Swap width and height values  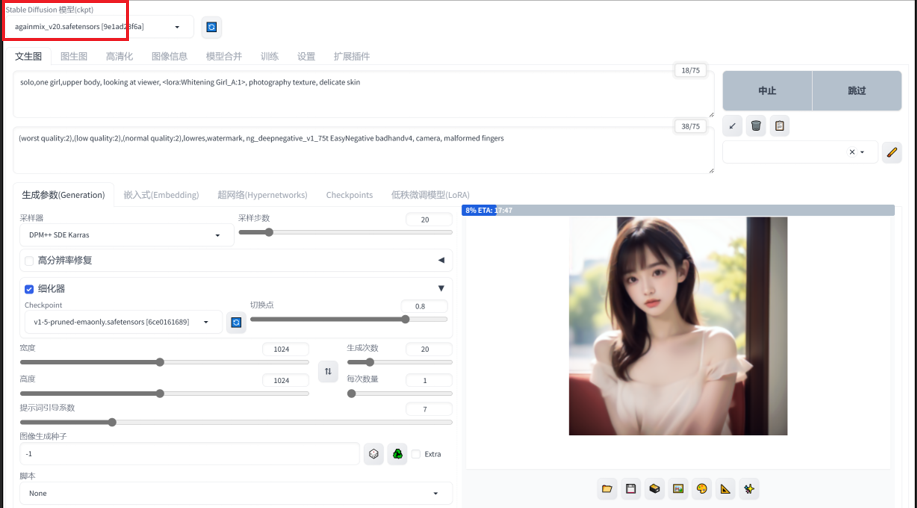click(x=328, y=372)
